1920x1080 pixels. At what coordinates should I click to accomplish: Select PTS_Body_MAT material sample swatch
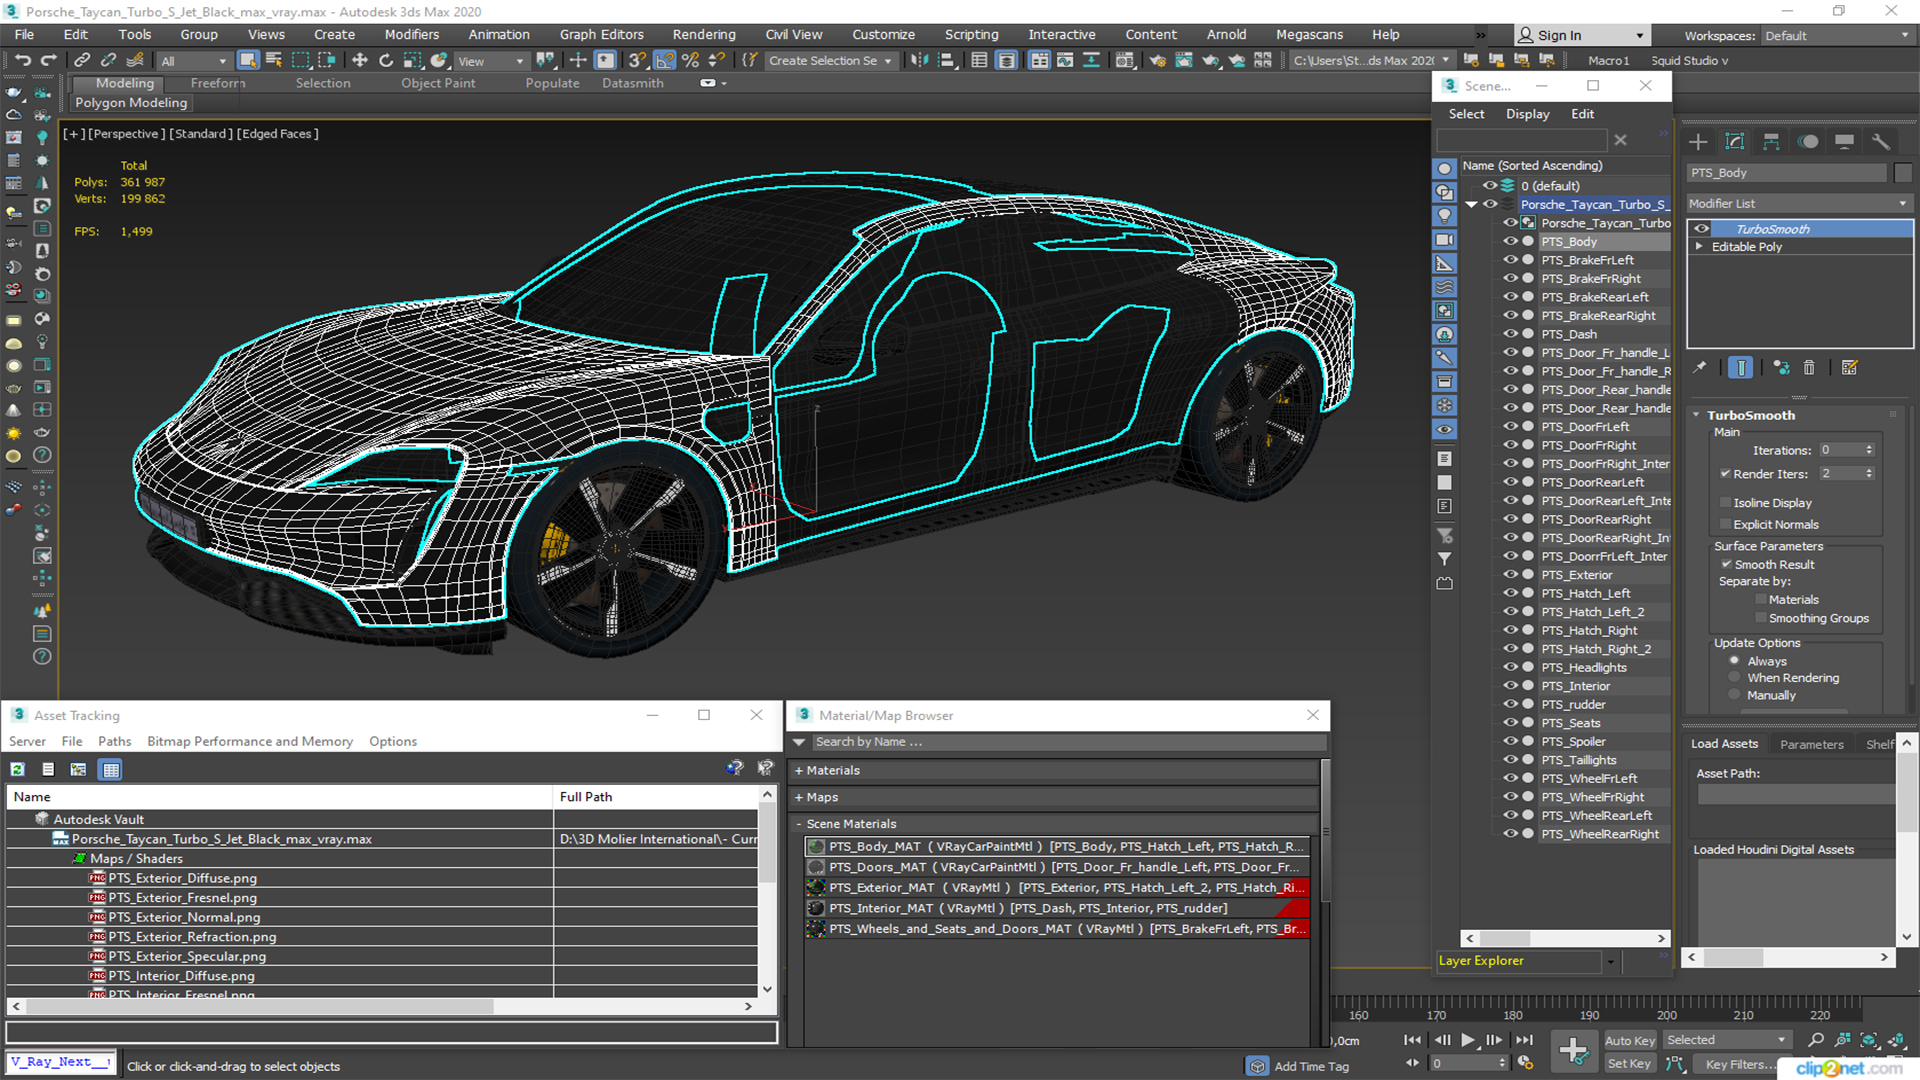pyautogui.click(x=816, y=847)
